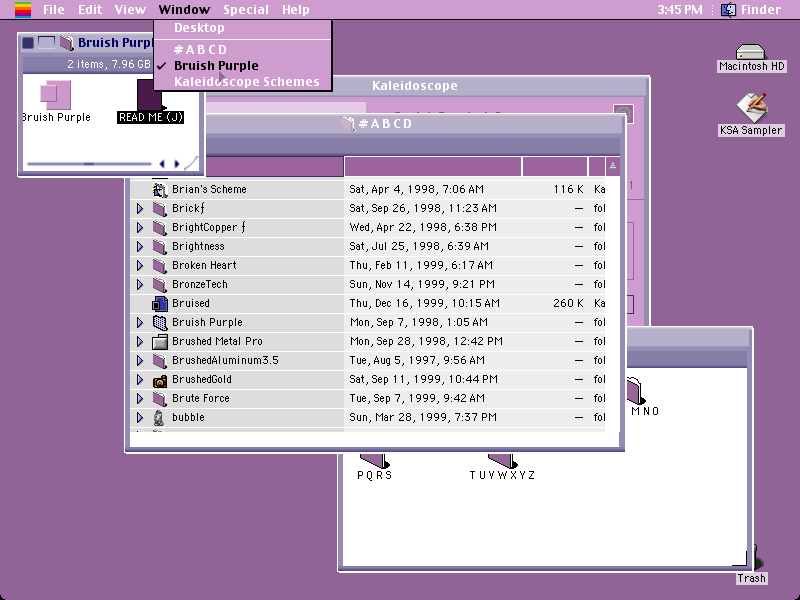Choose Desktop from the Window menu
This screenshot has height=600, width=800.
(x=243, y=28)
